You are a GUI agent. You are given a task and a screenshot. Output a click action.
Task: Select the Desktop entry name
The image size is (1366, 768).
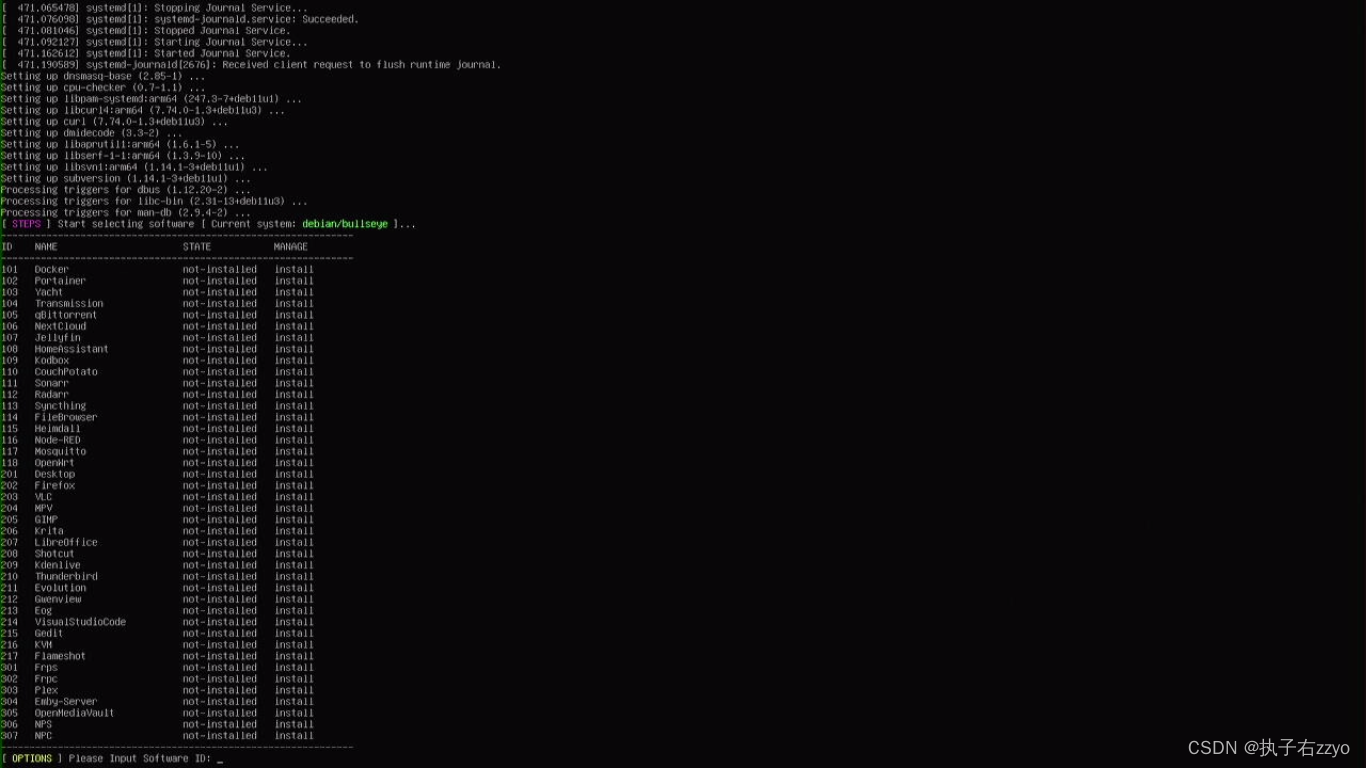click(55, 474)
